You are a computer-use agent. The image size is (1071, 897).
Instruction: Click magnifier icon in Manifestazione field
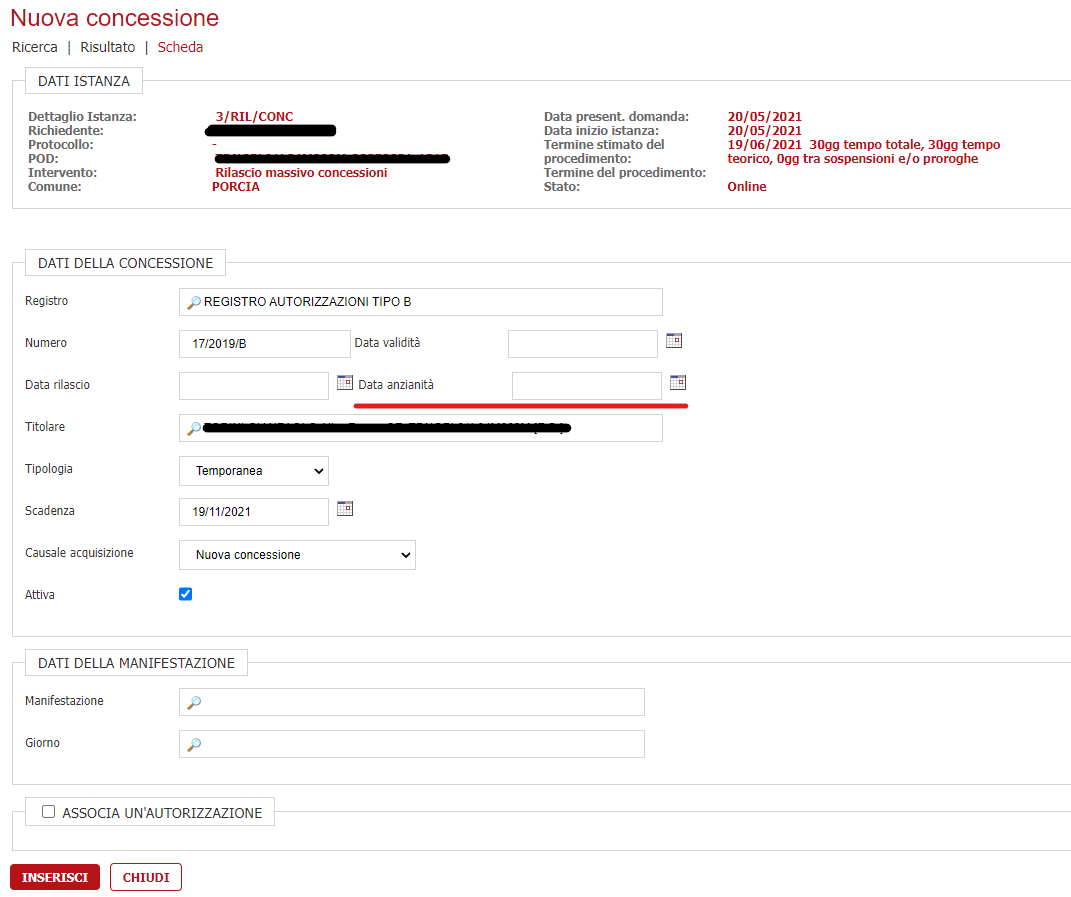[x=194, y=702]
